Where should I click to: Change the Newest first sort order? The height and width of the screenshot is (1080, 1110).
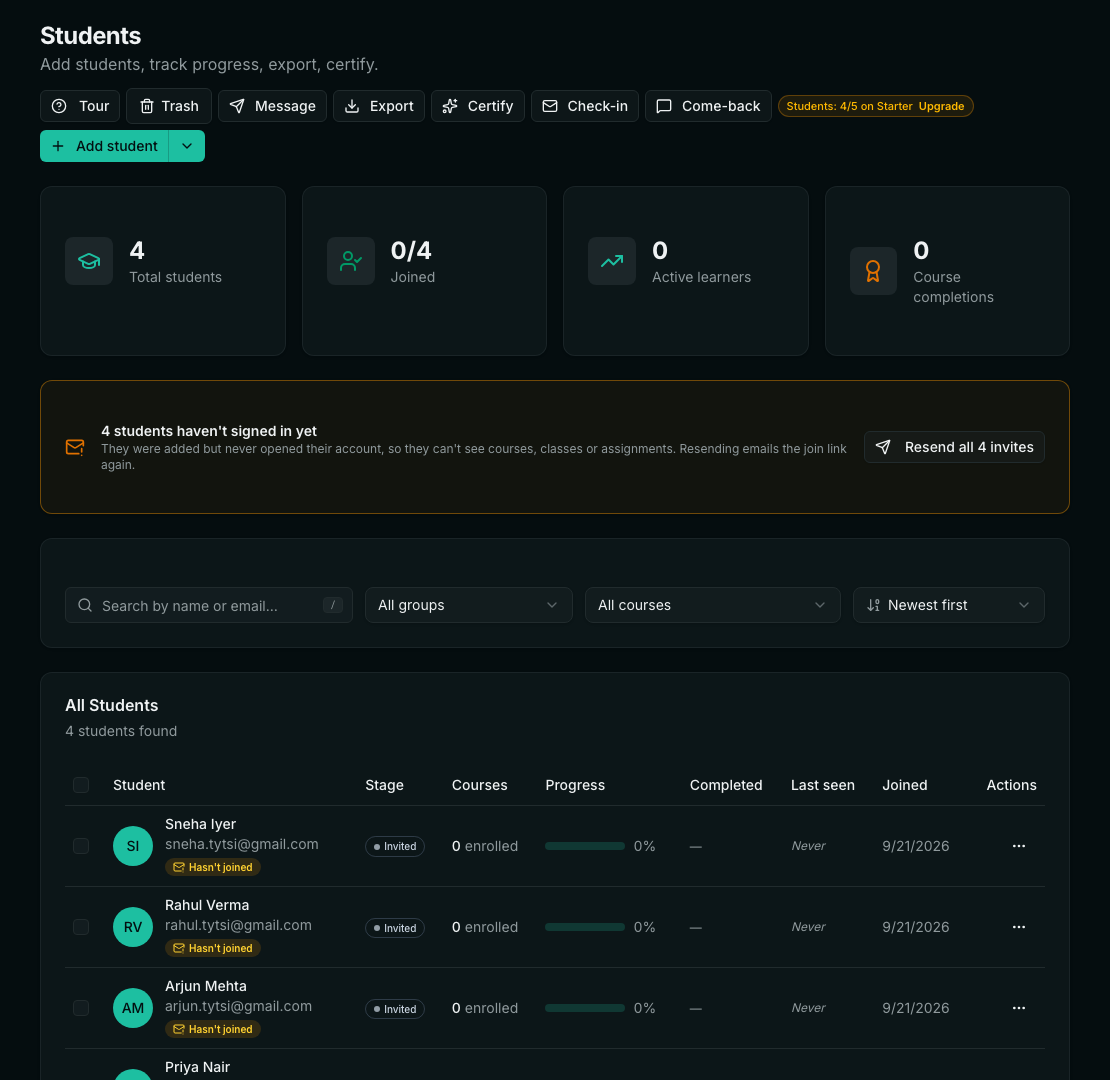948,605
